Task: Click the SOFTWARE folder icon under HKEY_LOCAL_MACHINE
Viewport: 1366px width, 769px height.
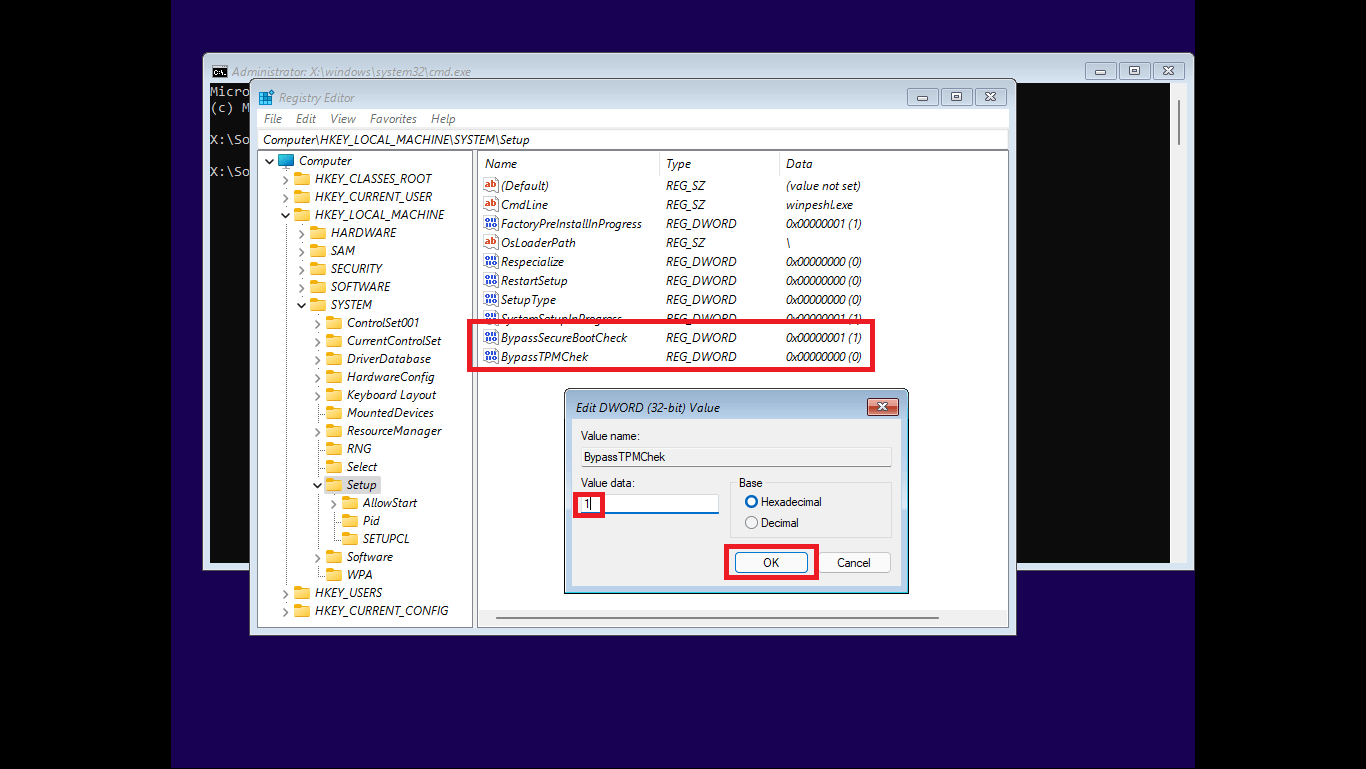Action: [x=318, y=286]
